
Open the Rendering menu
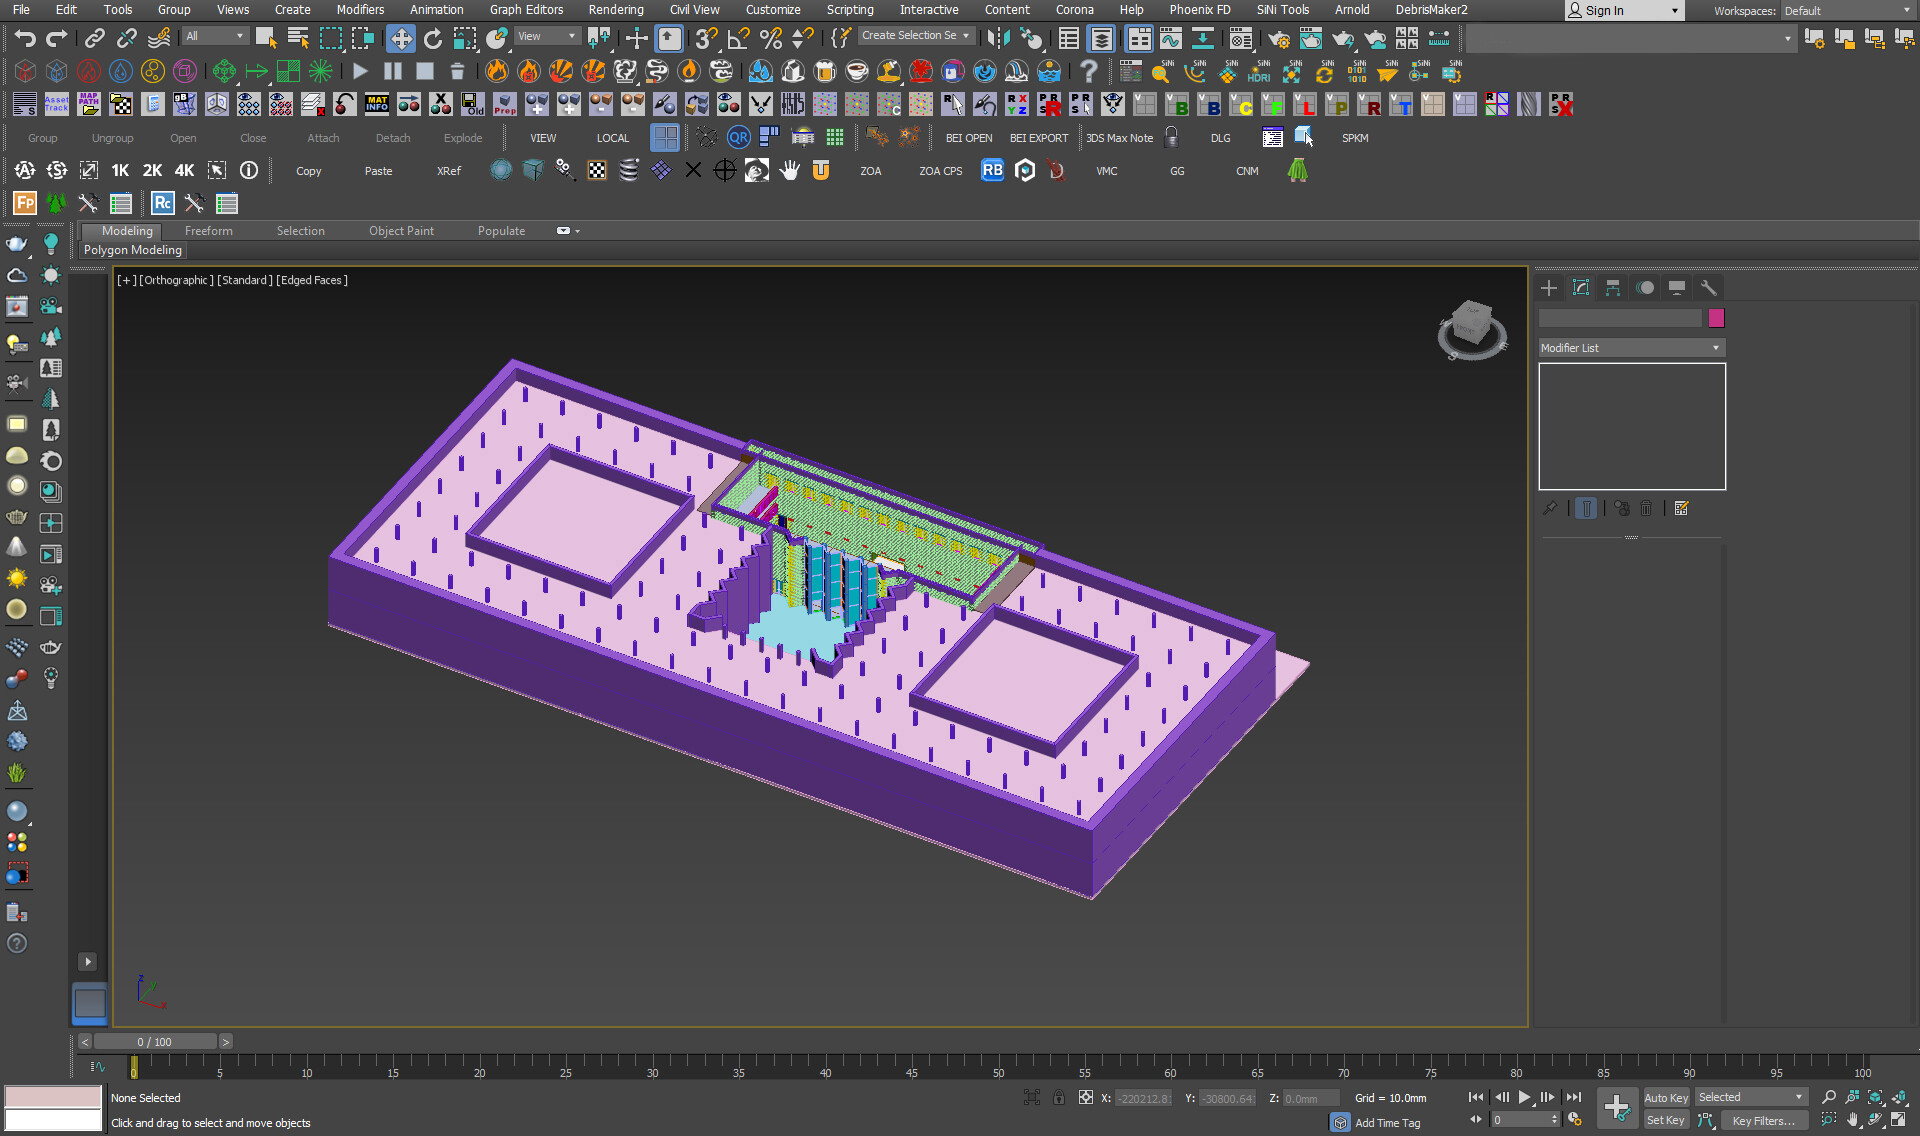615,10
